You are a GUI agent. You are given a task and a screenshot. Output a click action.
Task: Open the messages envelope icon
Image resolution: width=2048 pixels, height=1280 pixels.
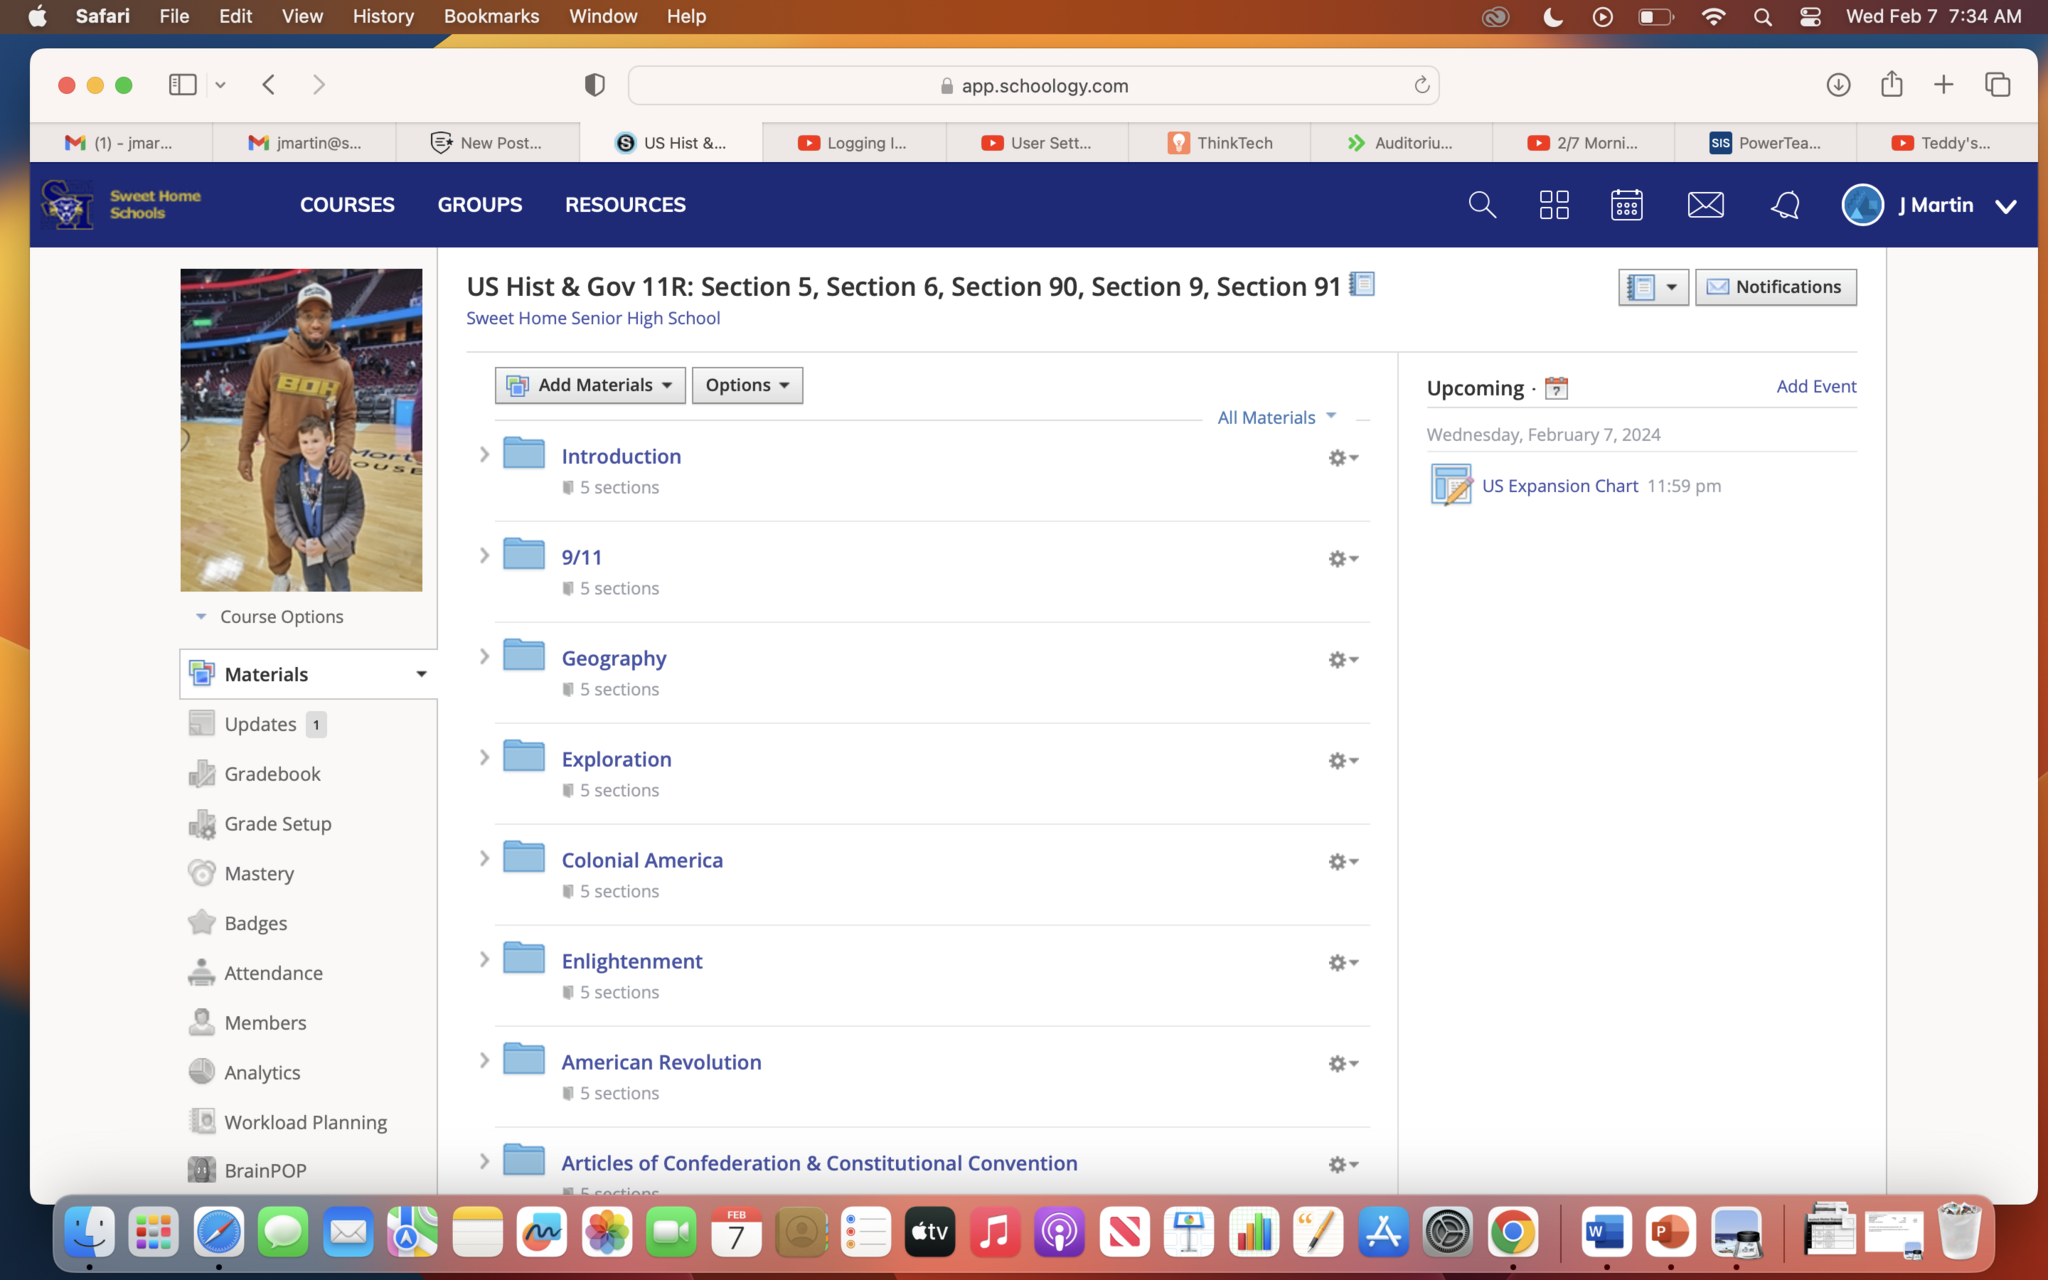tap(1705, 205)
